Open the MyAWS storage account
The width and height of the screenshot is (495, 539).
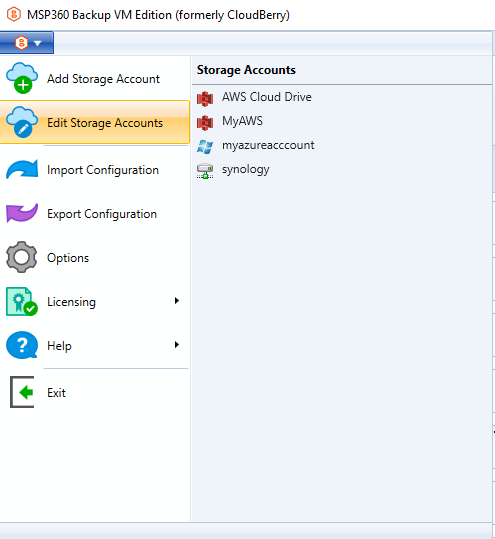click(242, 121)
